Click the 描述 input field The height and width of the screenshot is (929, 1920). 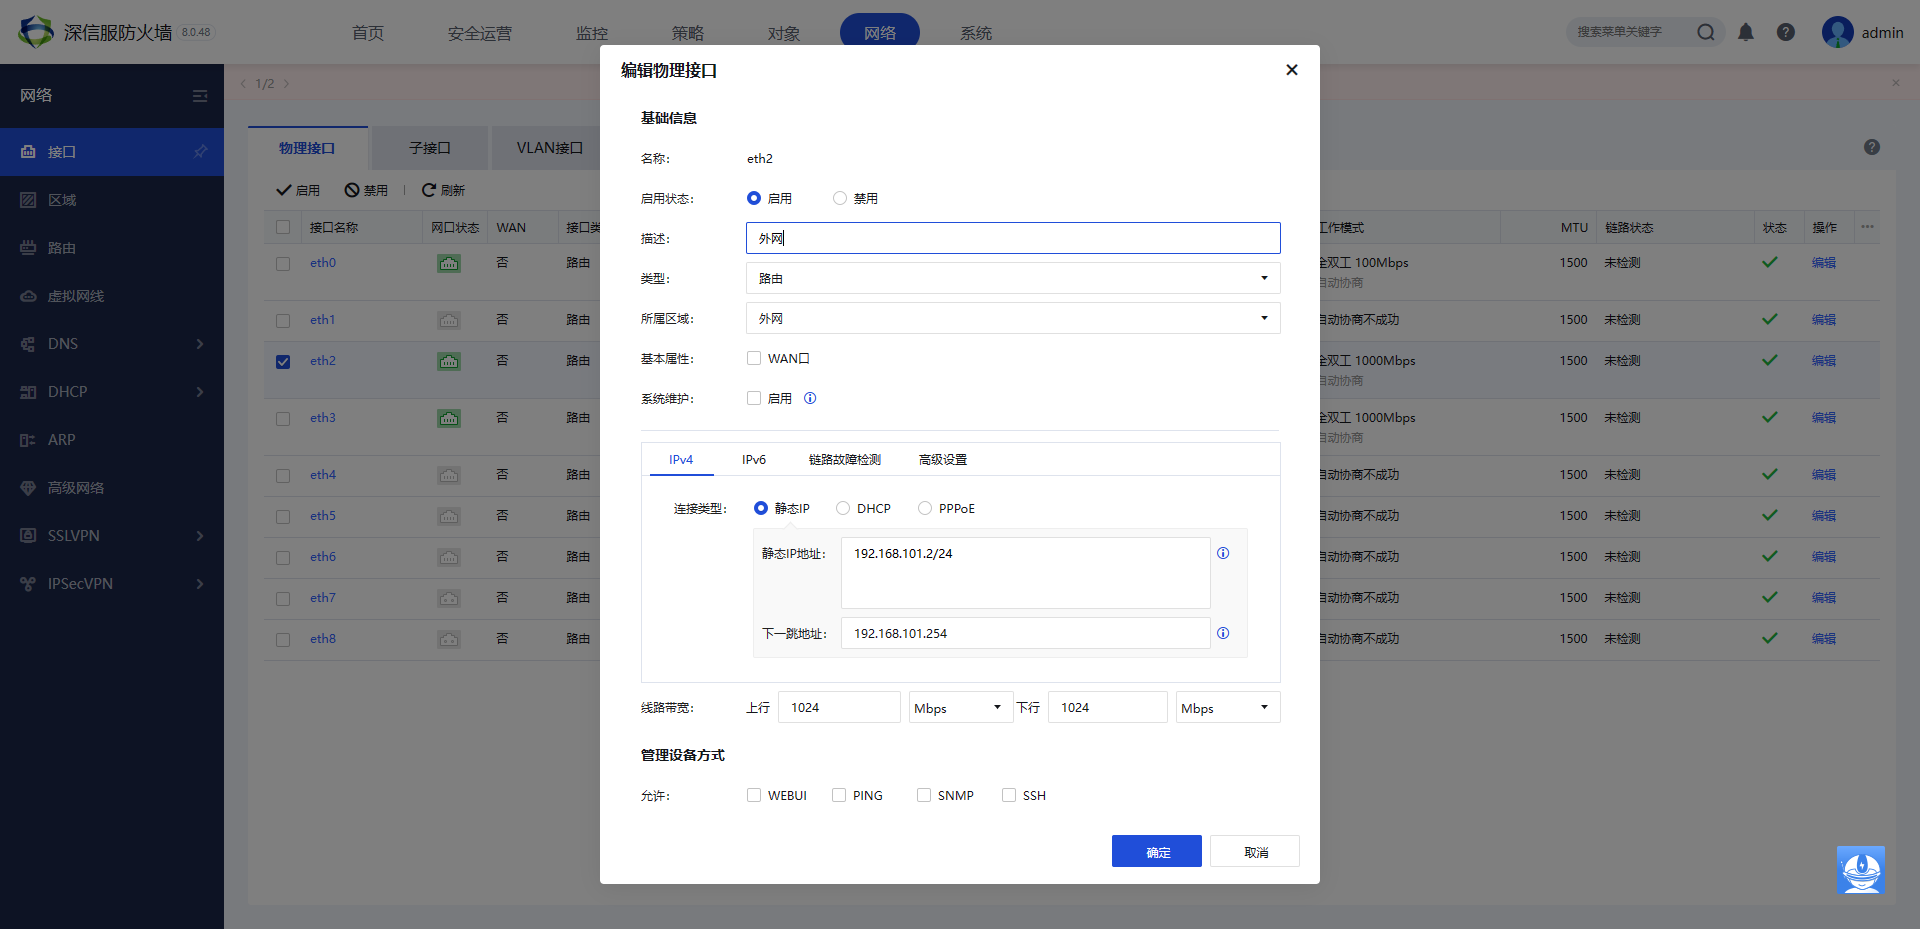coord(1013,238)
